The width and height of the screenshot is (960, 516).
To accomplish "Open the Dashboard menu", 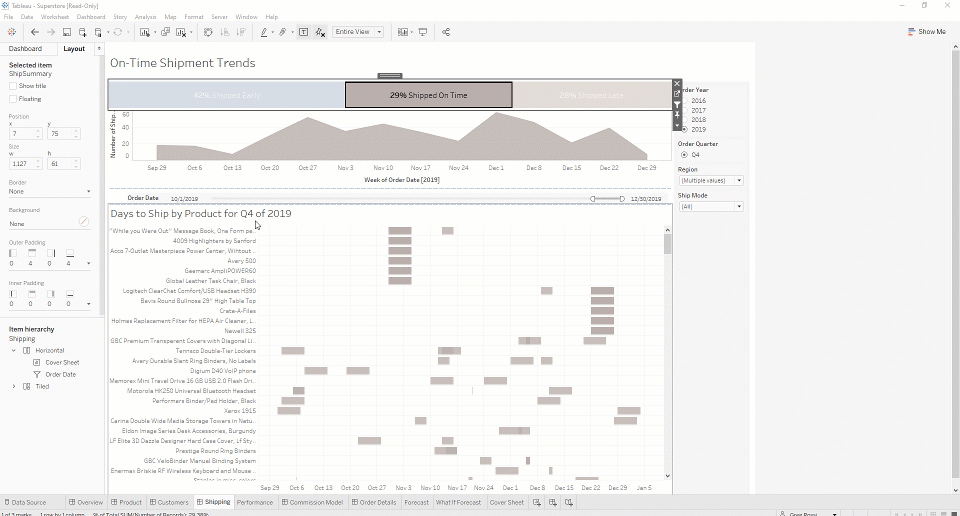I will coord(91,17).
